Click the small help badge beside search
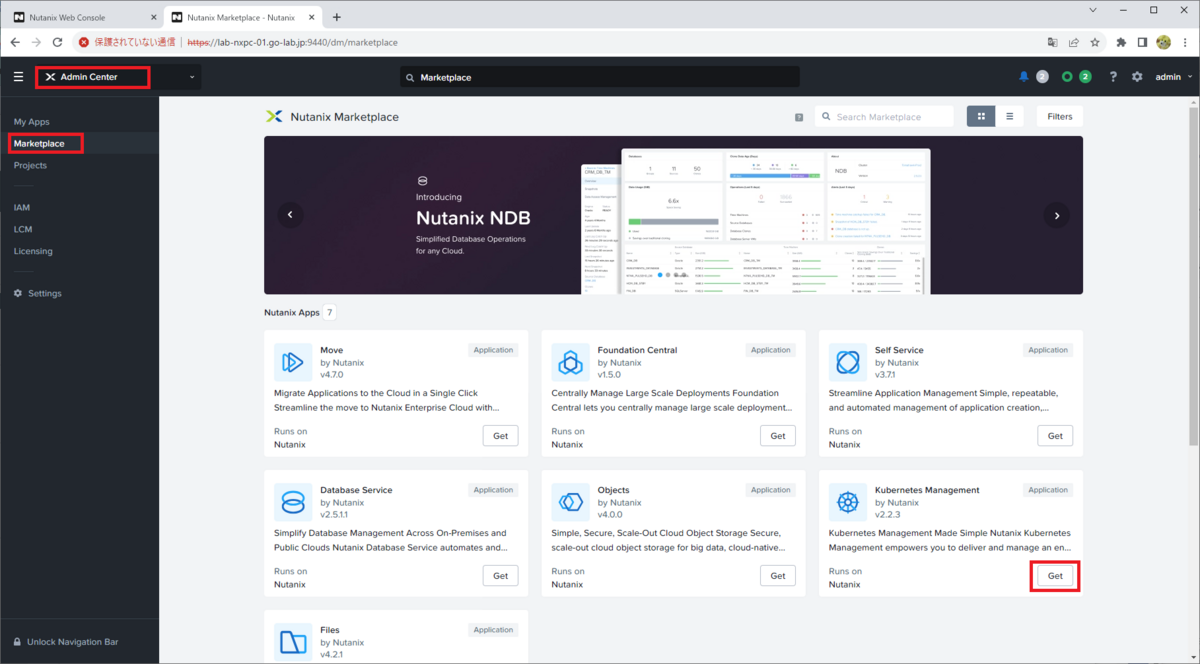Screen dimensions: 1200x664 [x=799, y=117]
